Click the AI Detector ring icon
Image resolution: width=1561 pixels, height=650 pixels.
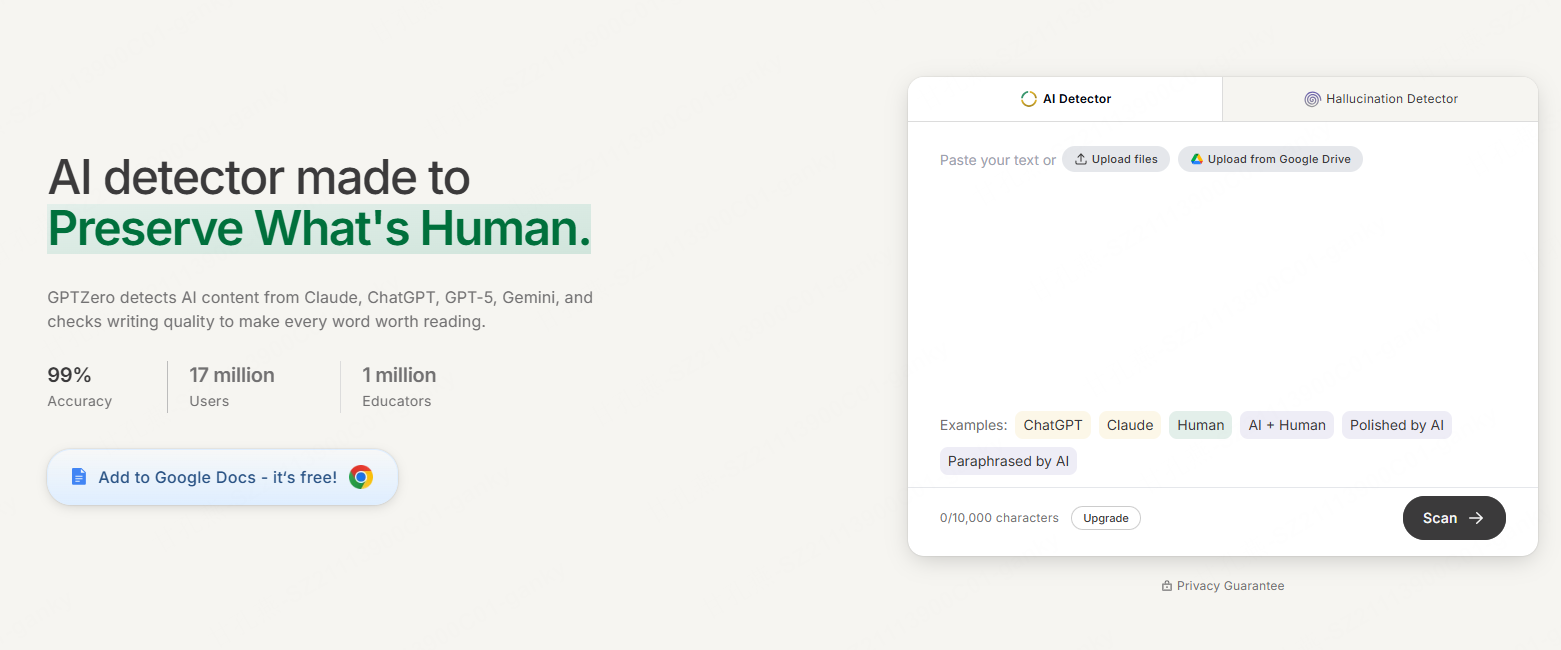[x=1028, y=99]
